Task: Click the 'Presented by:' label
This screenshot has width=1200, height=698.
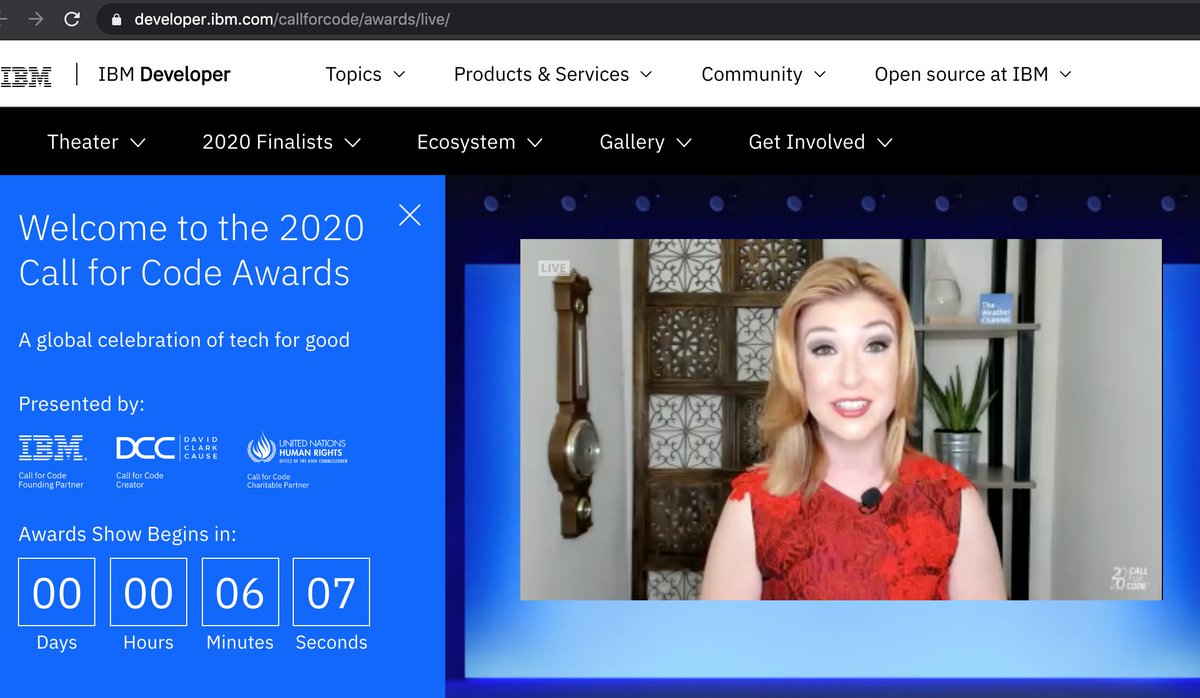Action: coord(82,404)
